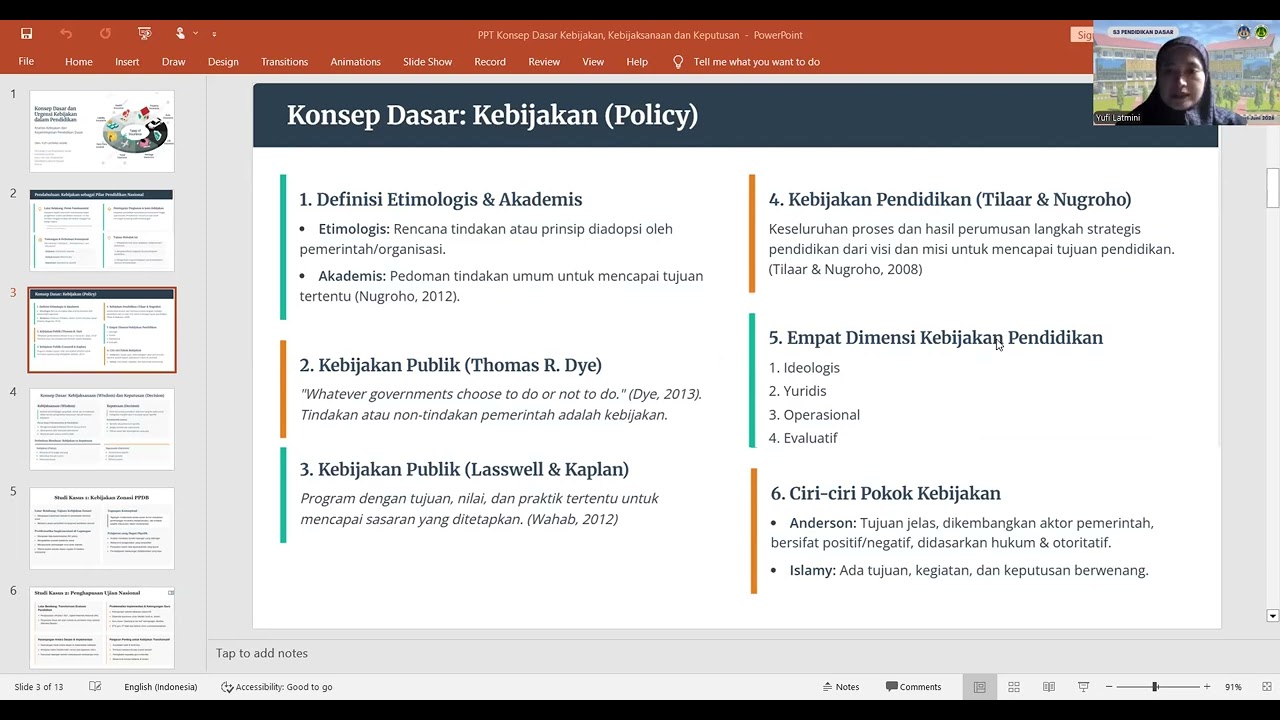Click heading '2. Kebijakan Publik (Thomas R. Dye)'
Viewport: 1280px width, 720px height.
tap(450, 365)
